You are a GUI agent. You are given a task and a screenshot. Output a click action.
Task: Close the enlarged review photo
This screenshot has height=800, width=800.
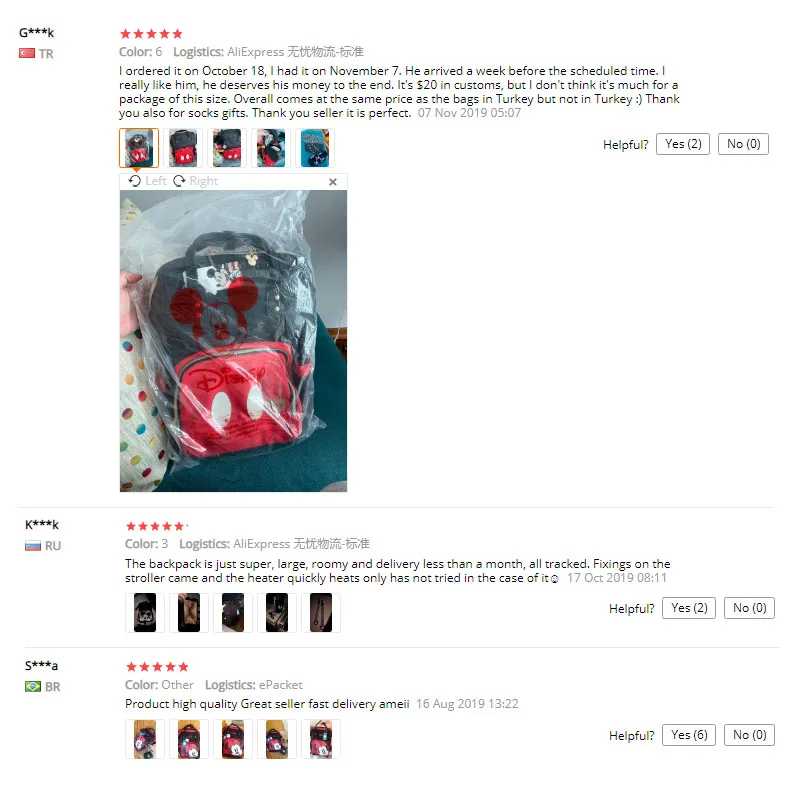click(x=333, y=182)
